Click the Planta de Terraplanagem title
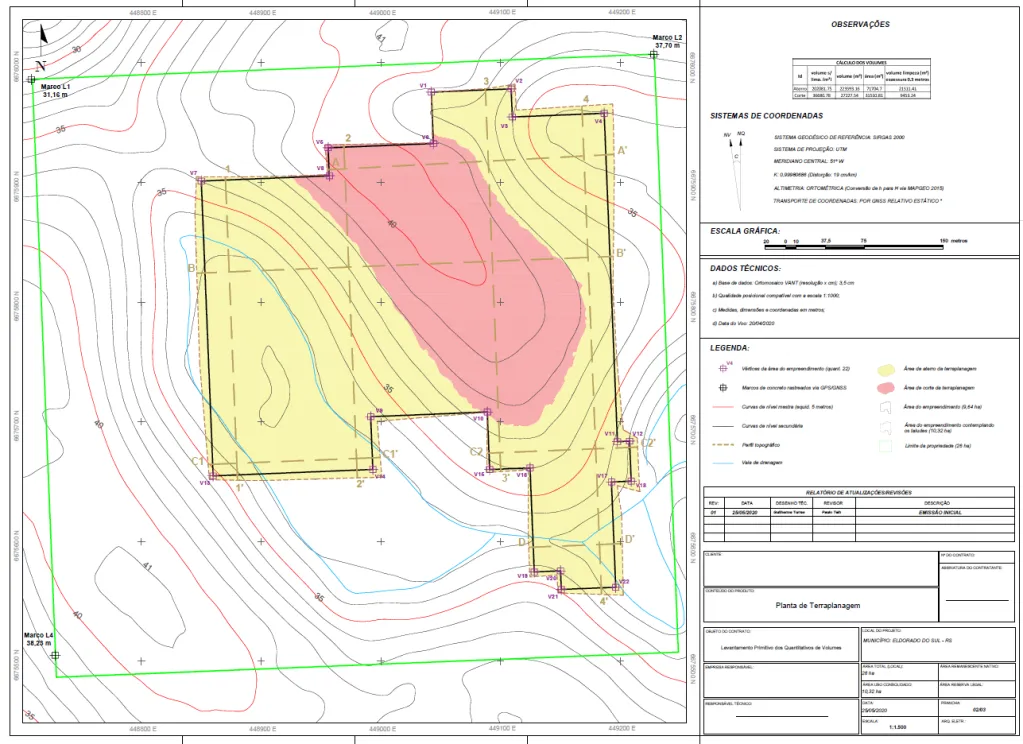The image size is (1023, 744). coord(809,605)
